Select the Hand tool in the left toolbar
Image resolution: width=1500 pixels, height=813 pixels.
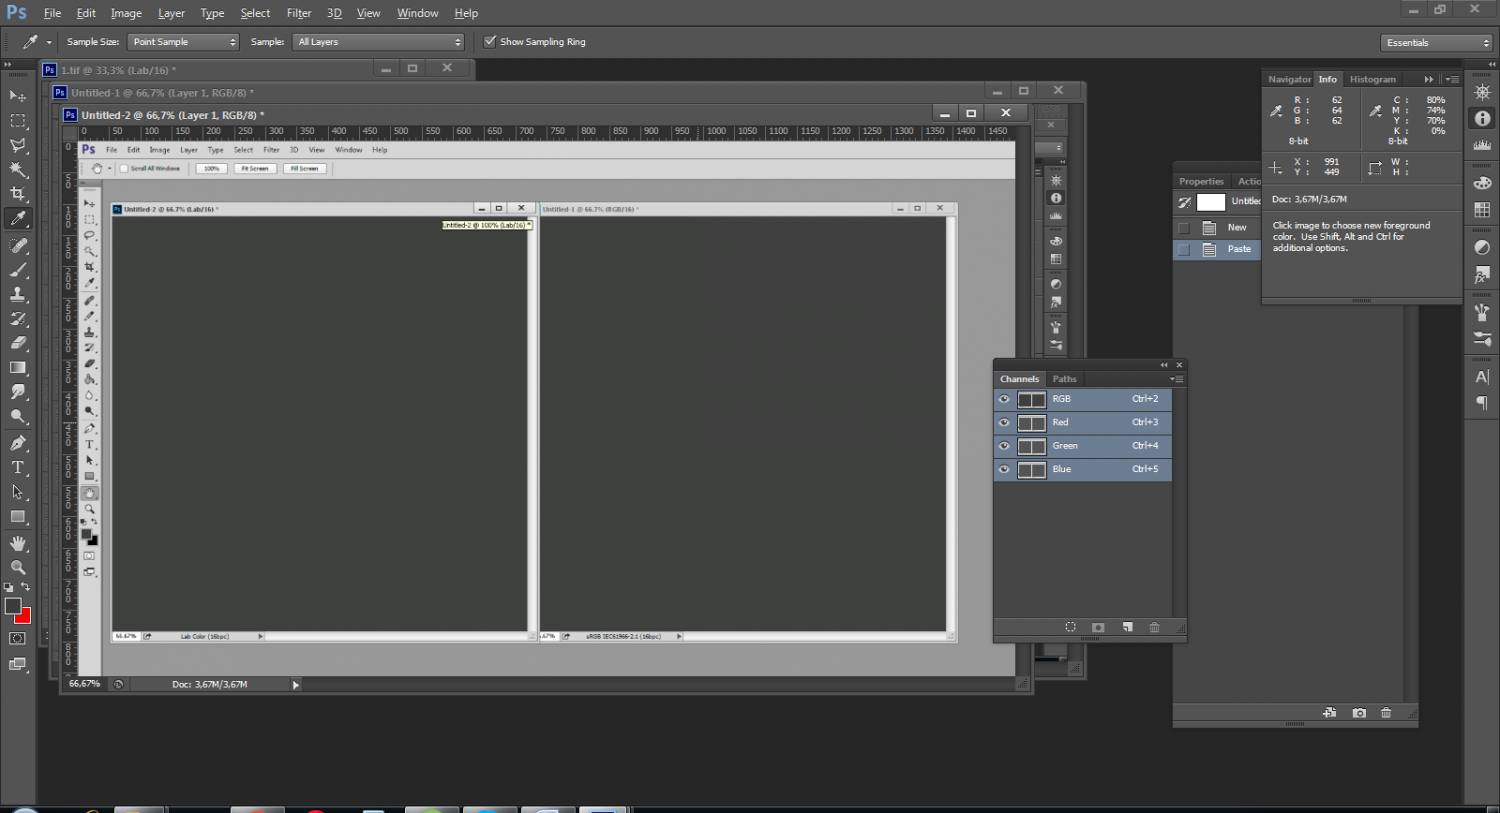tap(18, 543)
